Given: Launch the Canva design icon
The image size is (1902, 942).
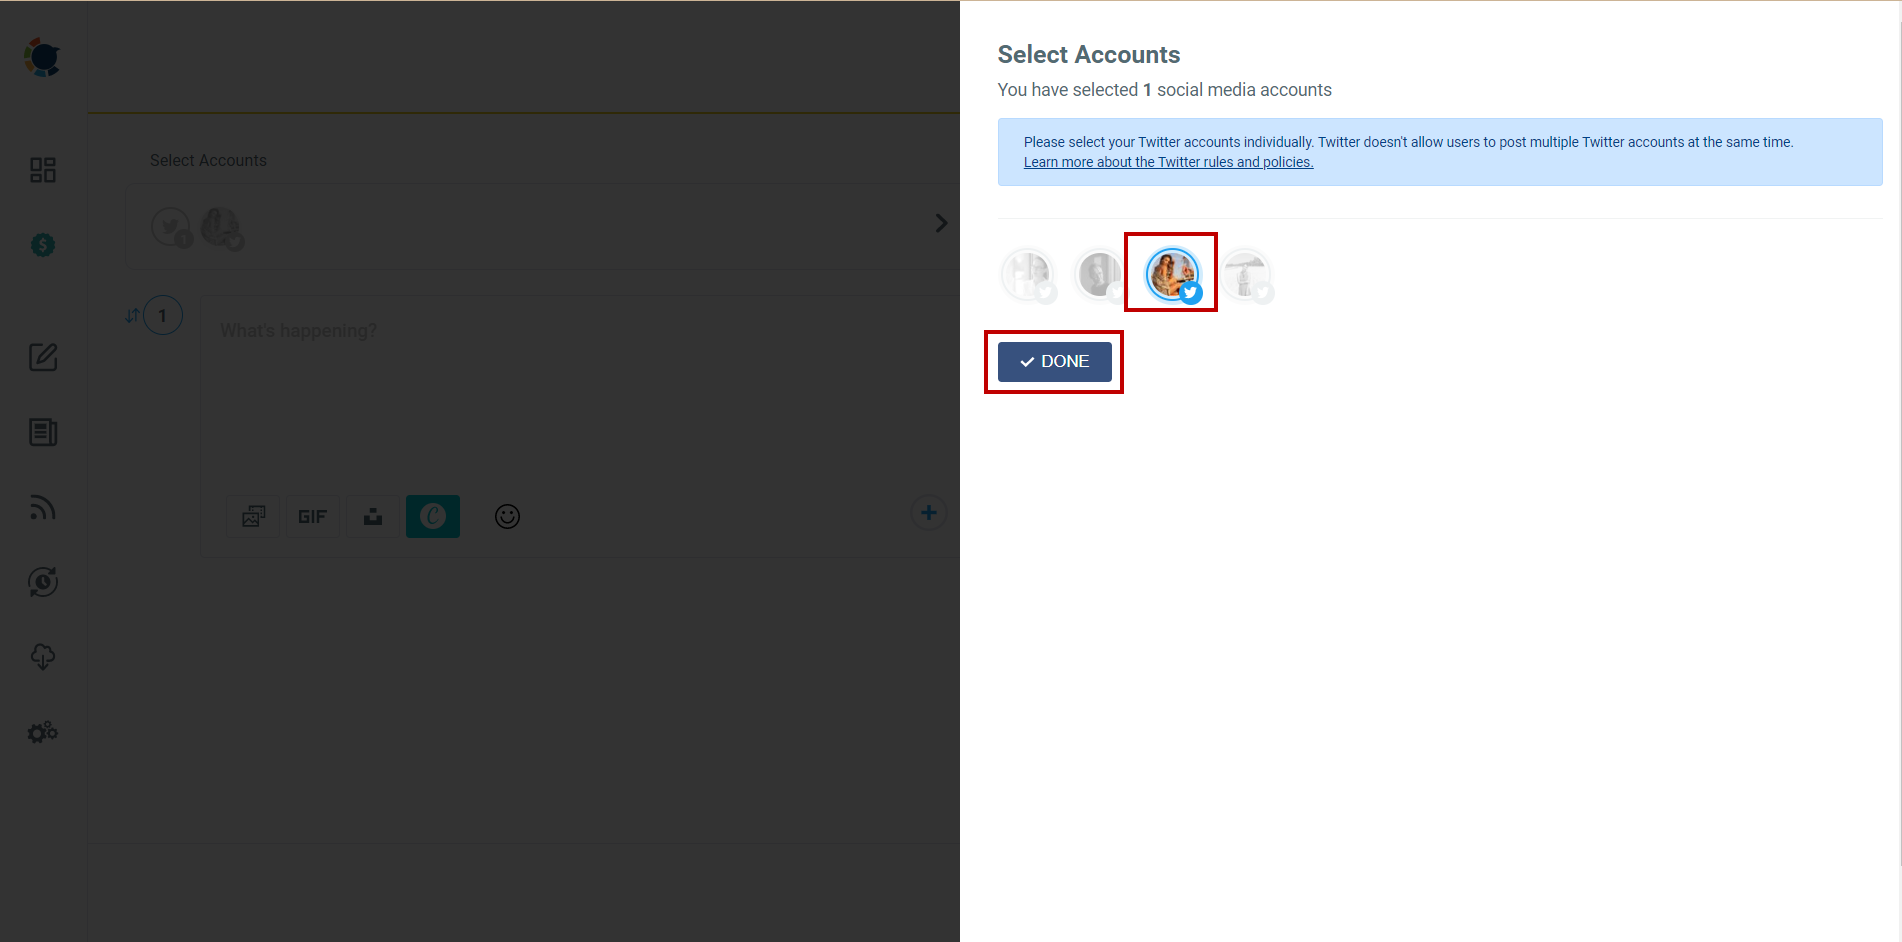Looking at the screenshot, I should point(432,516).
